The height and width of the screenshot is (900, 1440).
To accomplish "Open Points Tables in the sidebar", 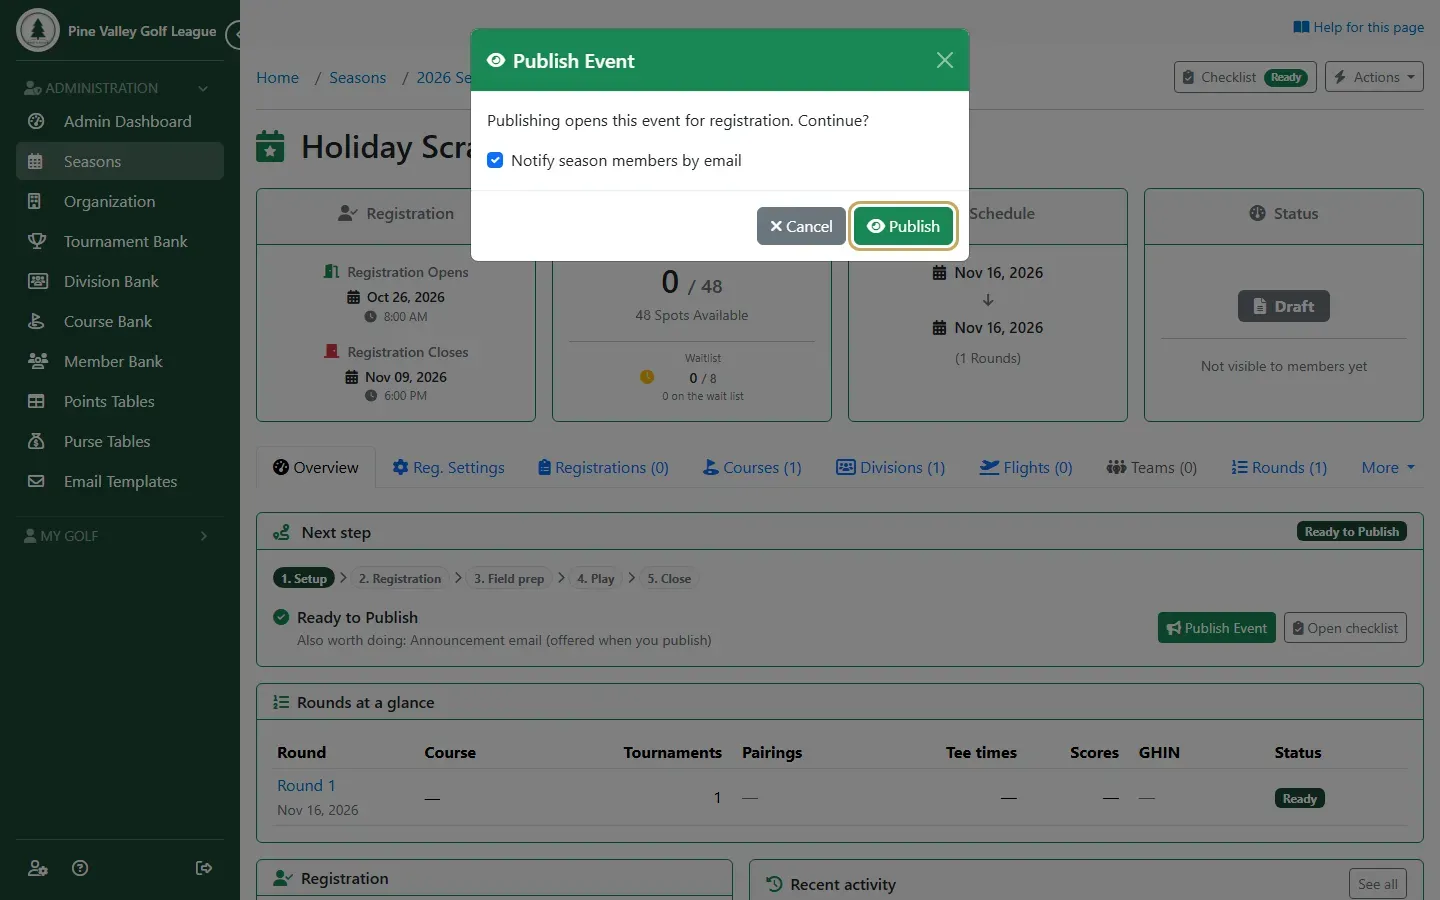I will pos(120,401).
